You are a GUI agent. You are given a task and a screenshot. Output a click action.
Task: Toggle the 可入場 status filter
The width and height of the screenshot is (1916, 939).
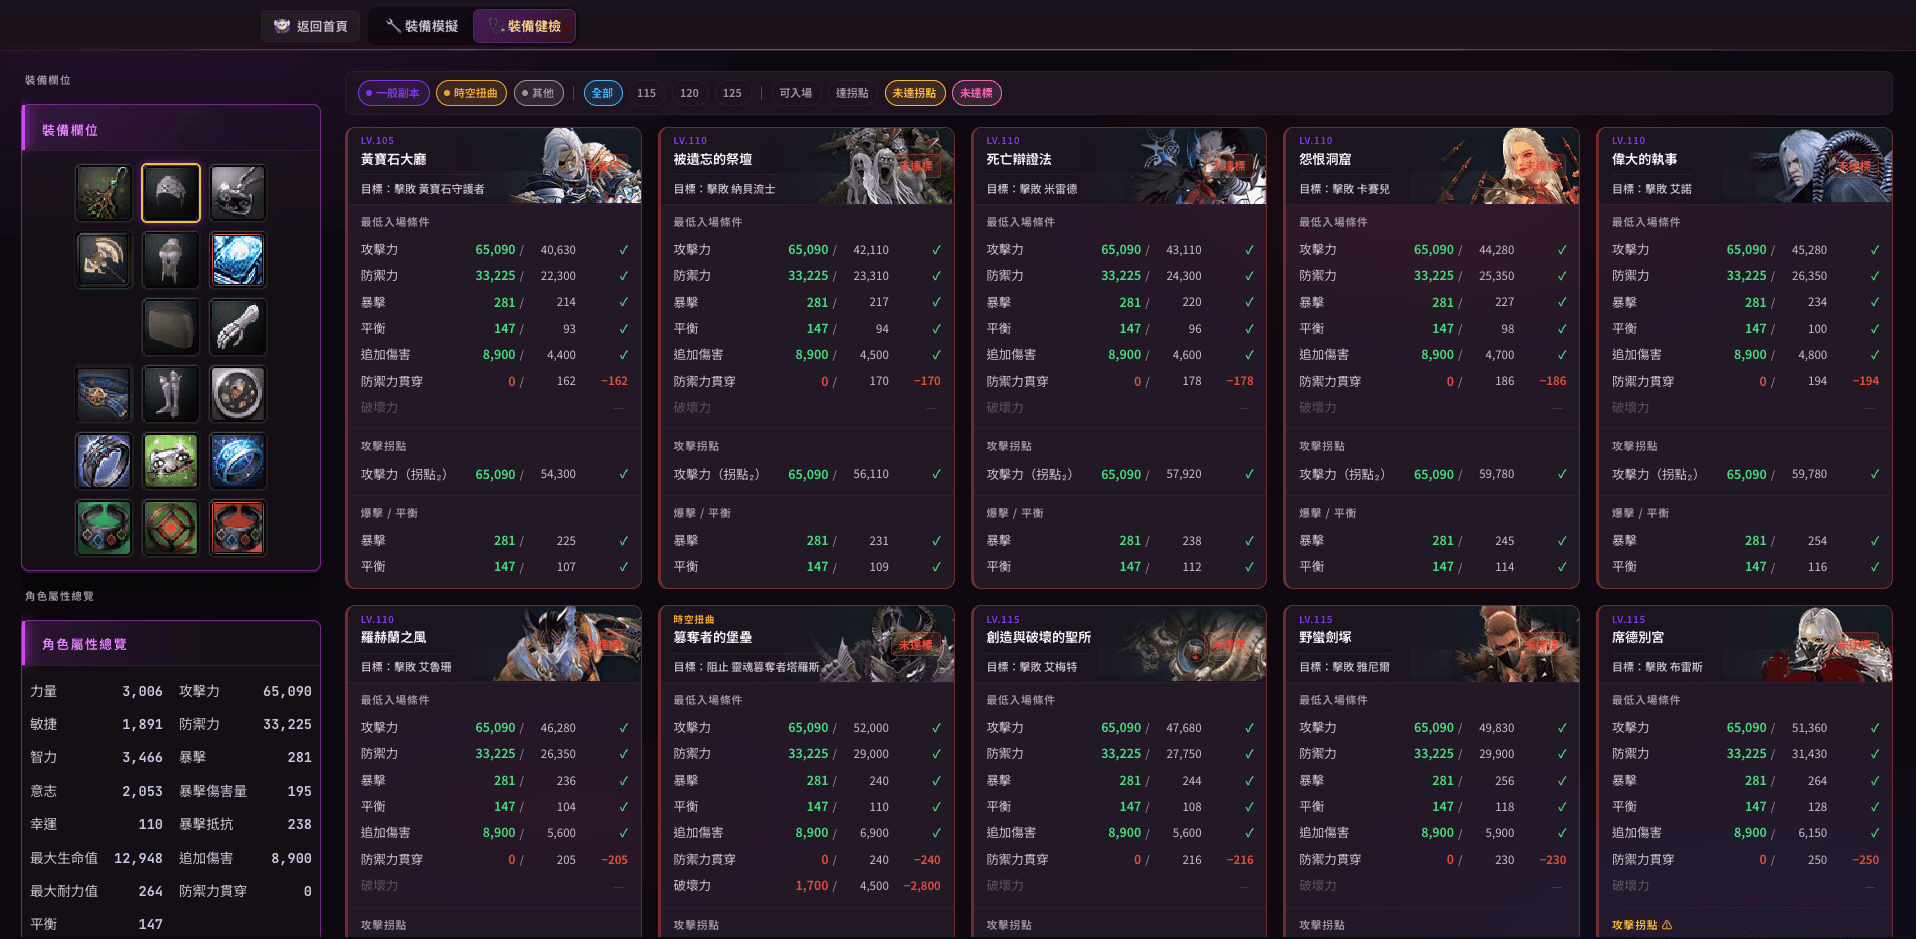(x=796, y=93)
